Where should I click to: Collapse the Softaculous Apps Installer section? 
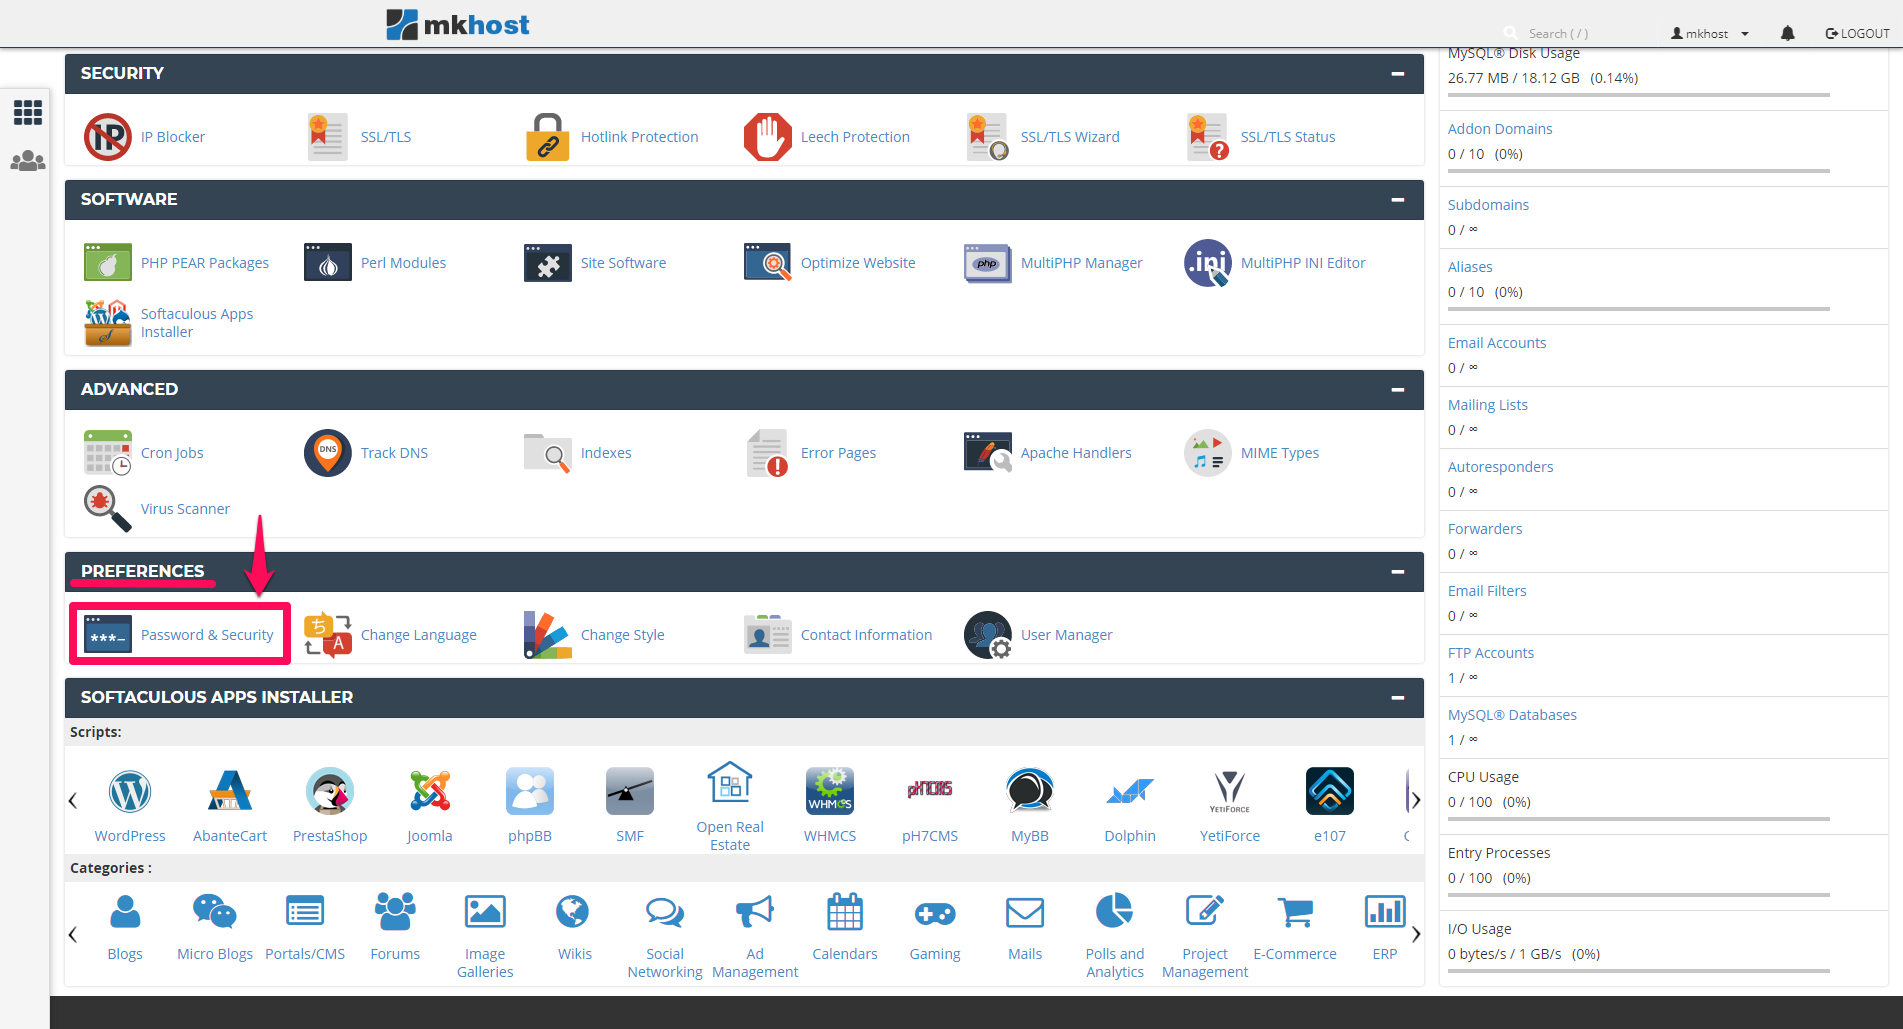coord(1397,698)
